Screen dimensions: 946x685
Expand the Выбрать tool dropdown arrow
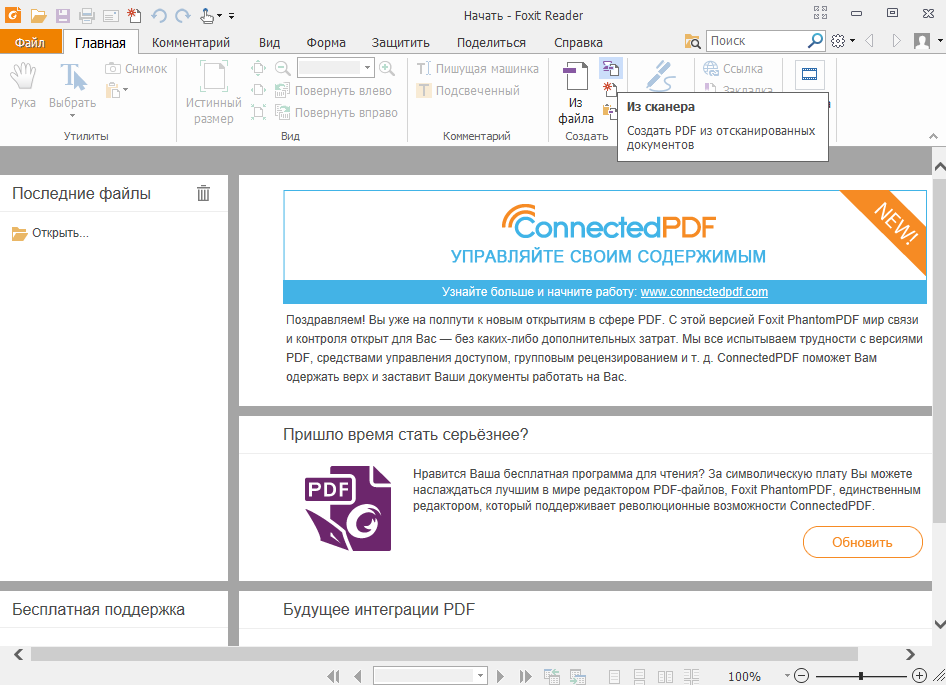(x=72, y=115)
